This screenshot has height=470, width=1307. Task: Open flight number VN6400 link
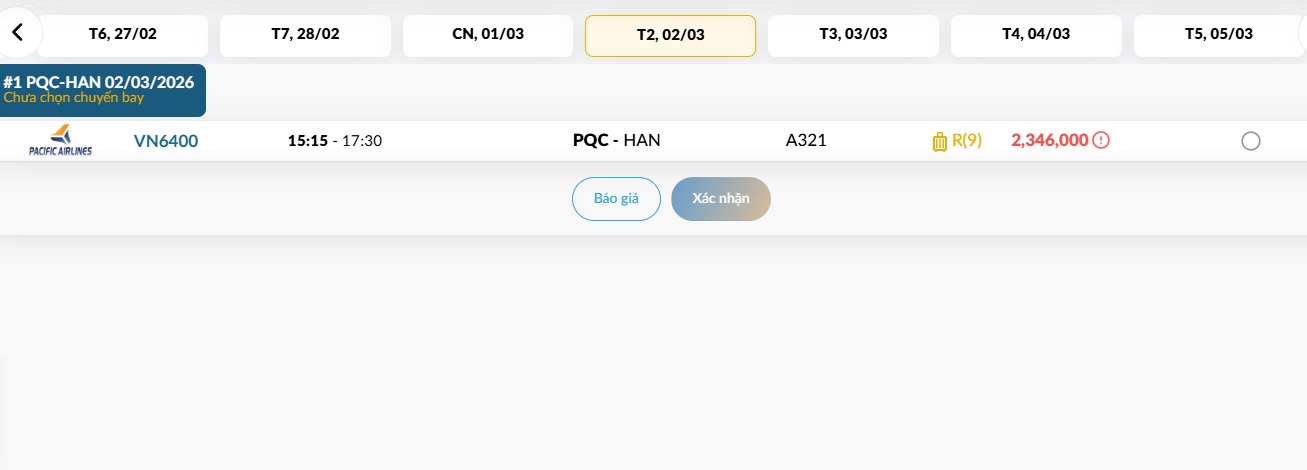[166, 141]
